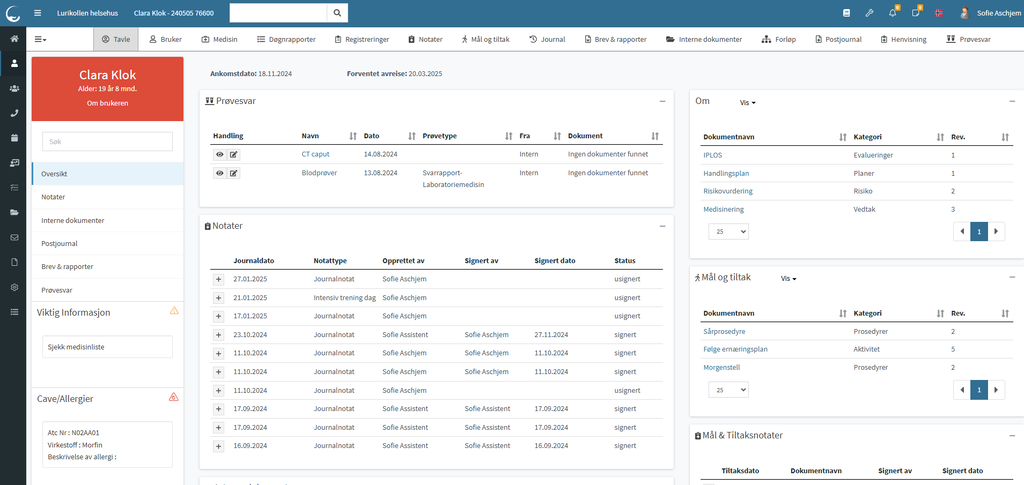1024x485 pixels.
Task: Click the edit icon for CT caput
Action: [234, 155]
